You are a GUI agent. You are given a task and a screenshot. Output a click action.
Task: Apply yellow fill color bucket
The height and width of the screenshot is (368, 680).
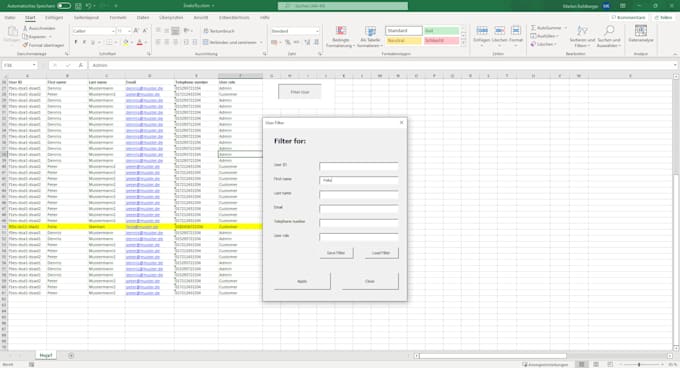(x=125, y=42)
